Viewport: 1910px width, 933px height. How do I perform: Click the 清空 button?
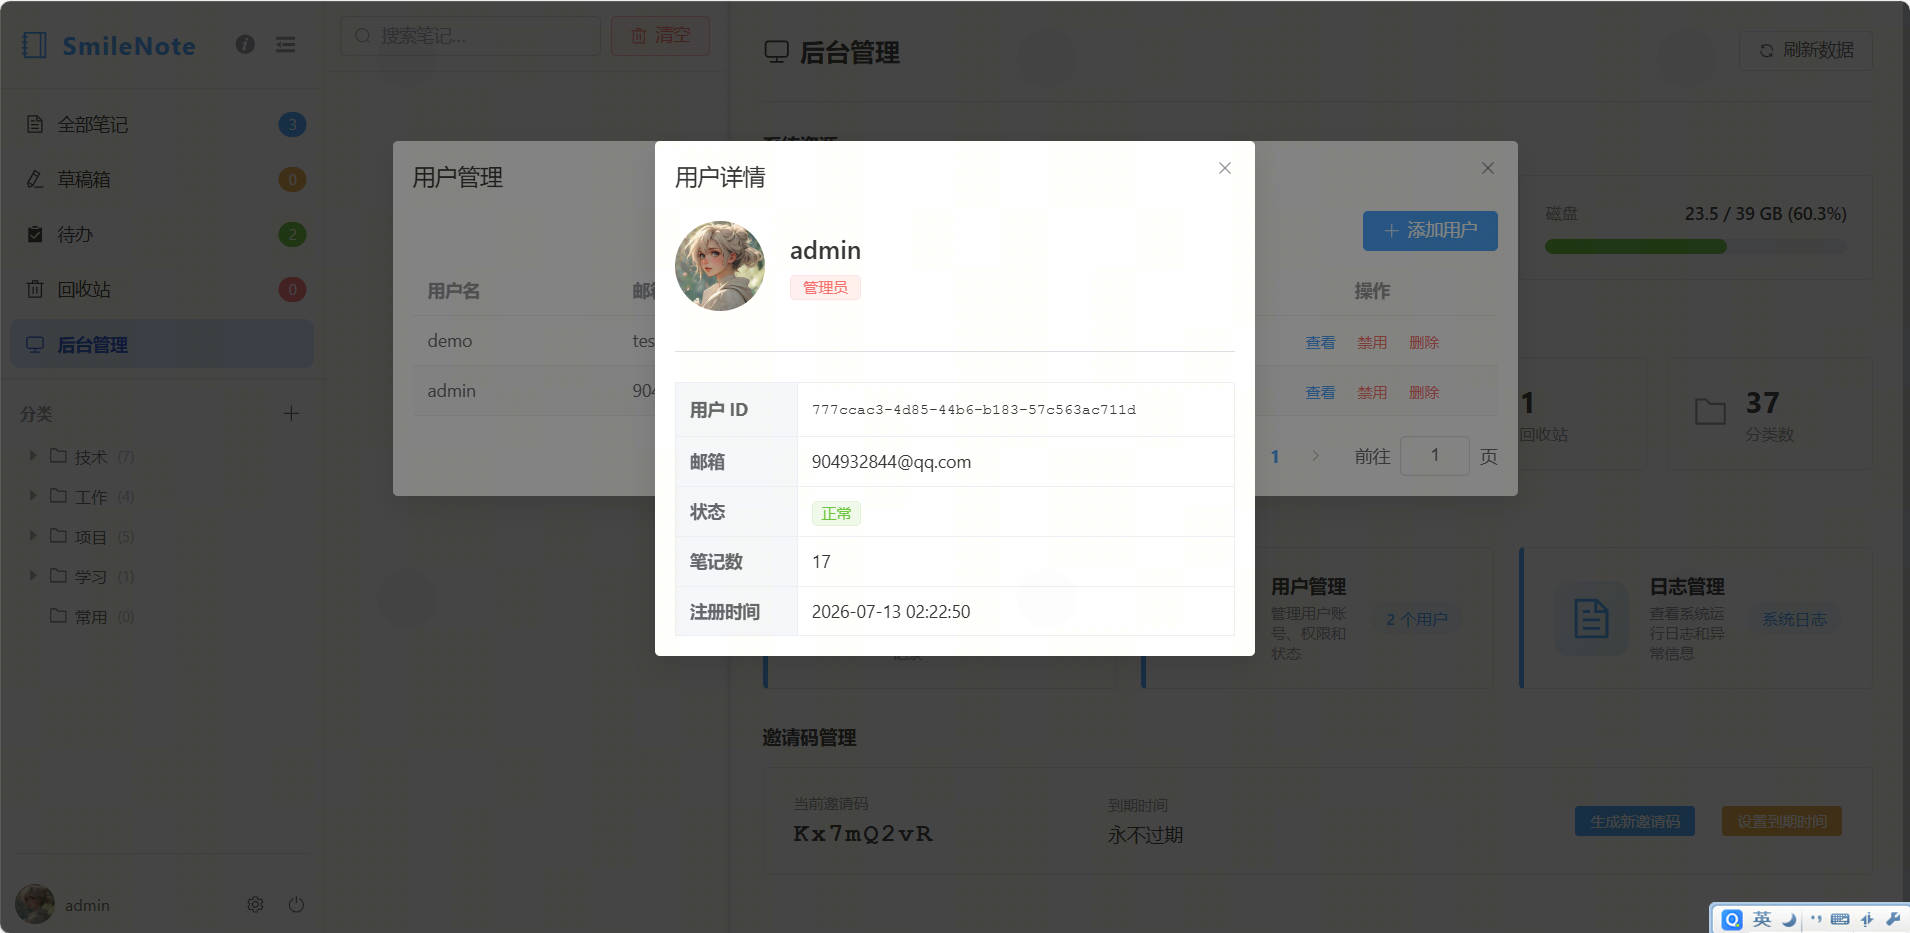[x=660, y=36]
